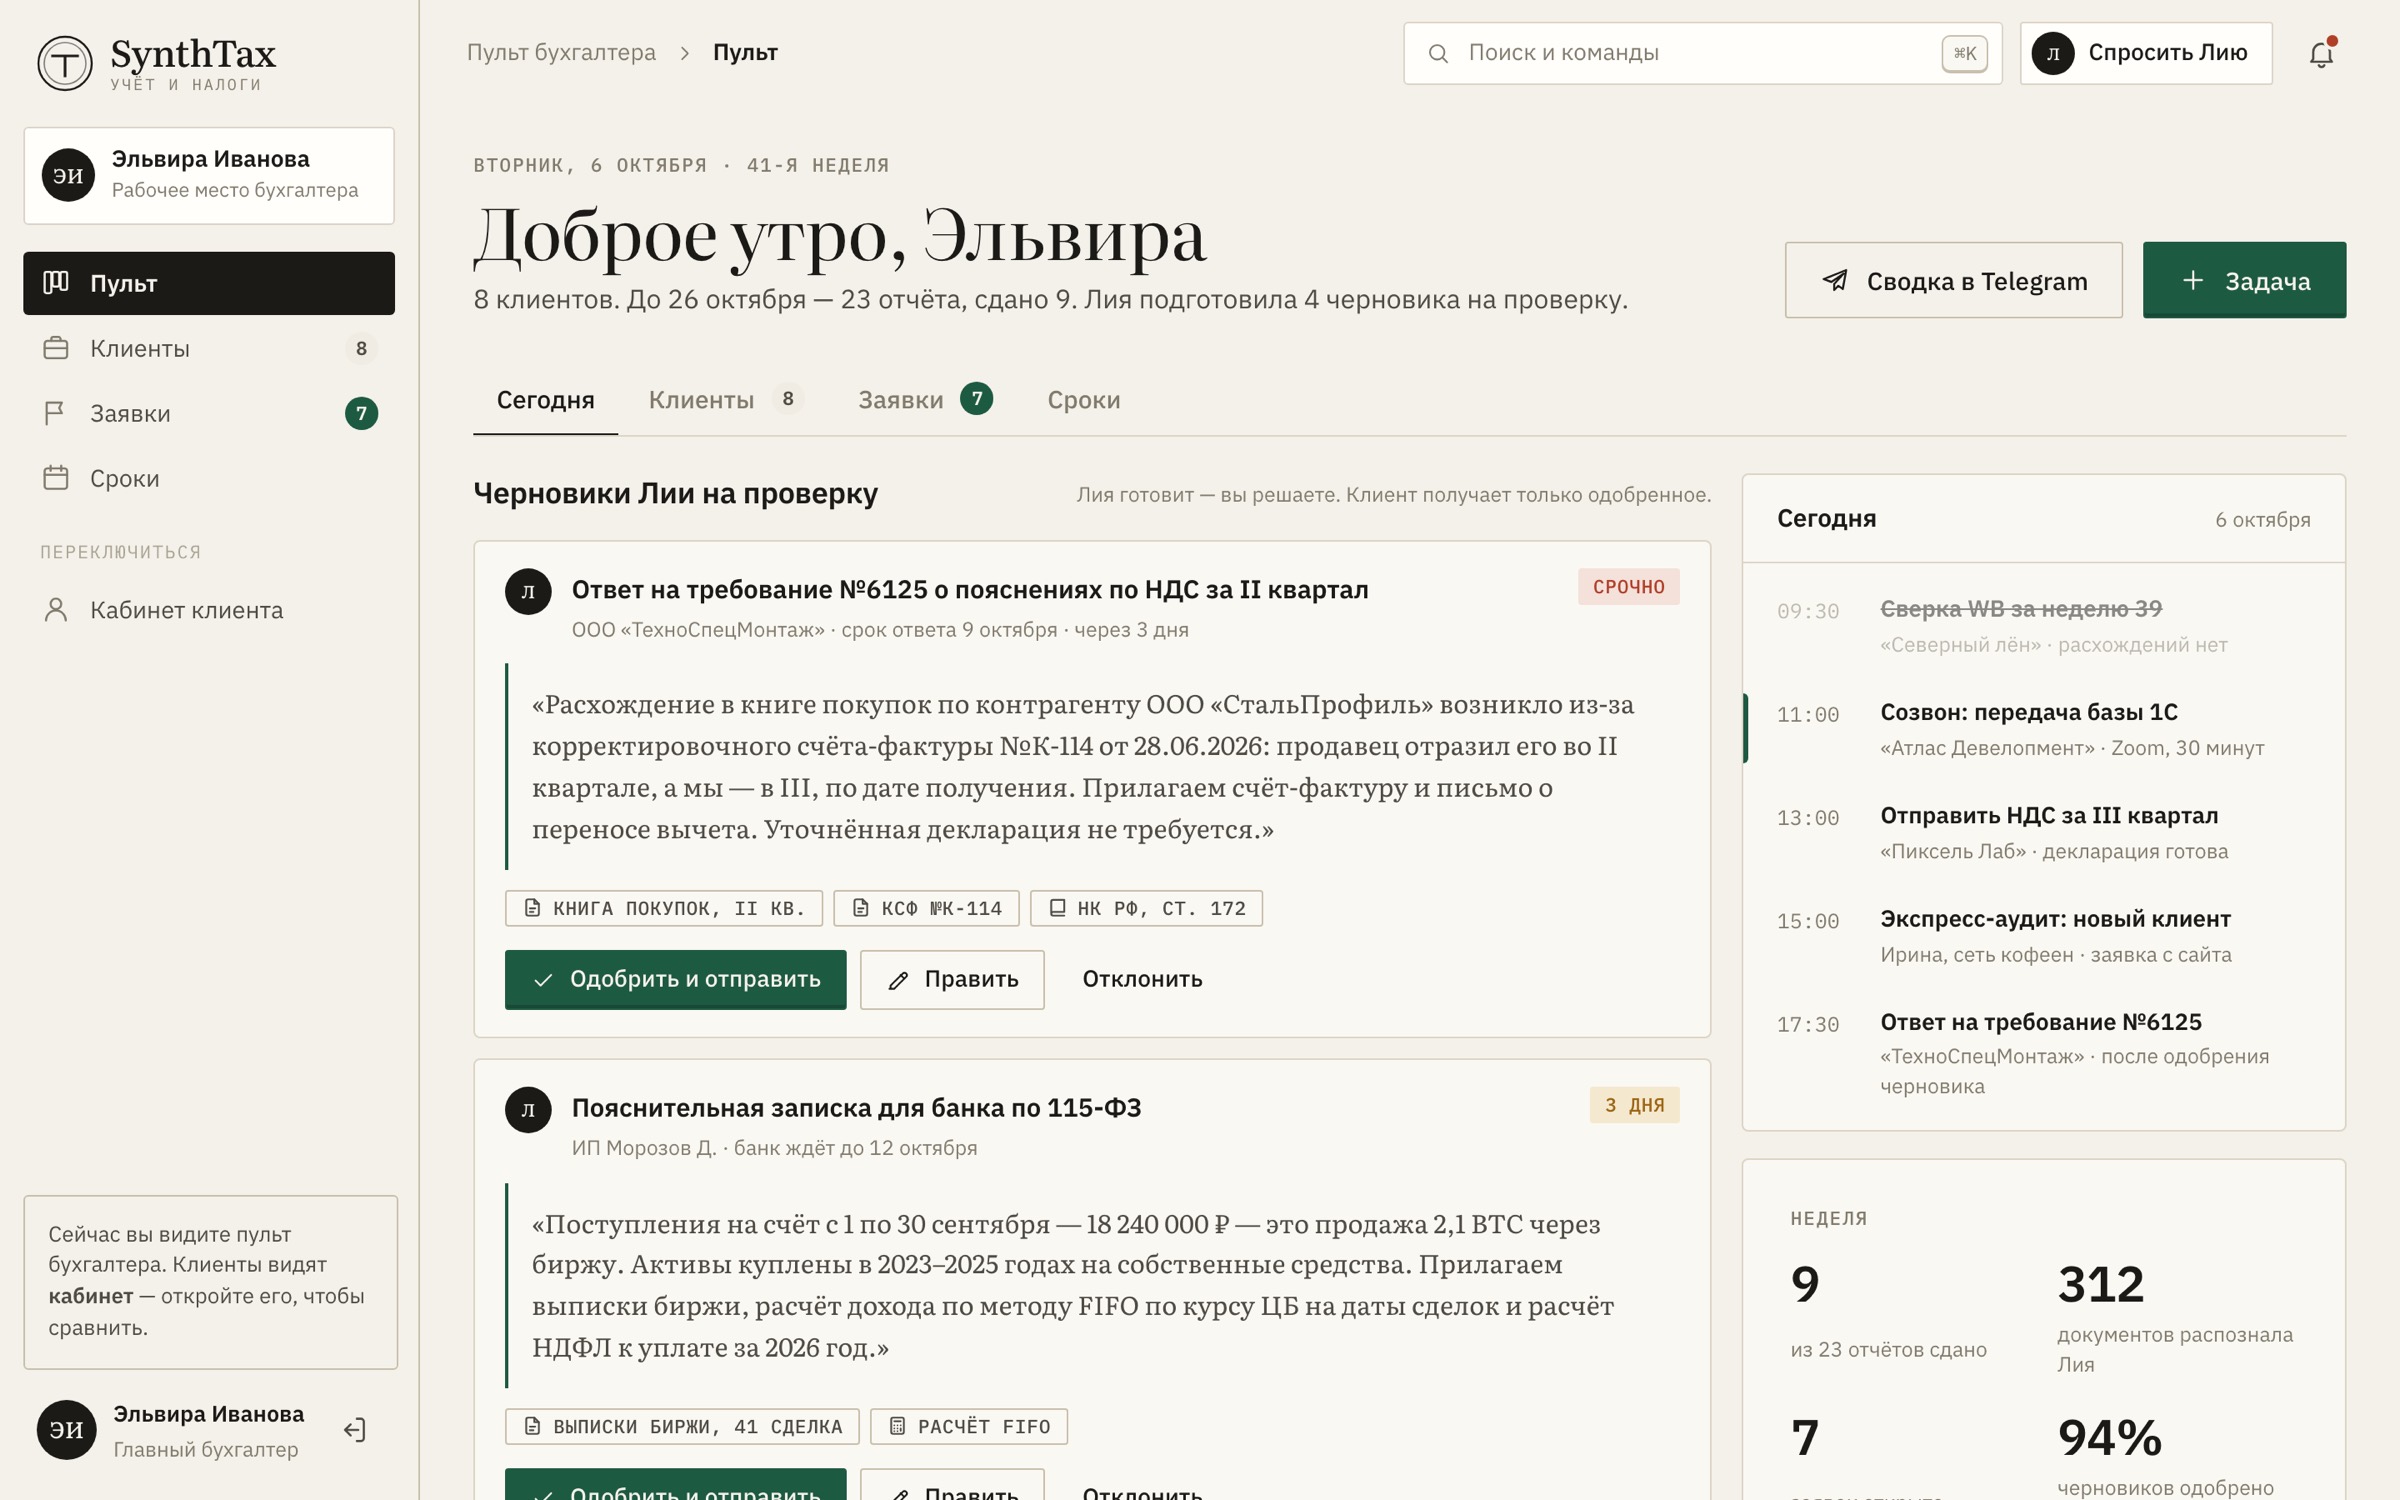Open Клиенты in the sidebar

coord(209,348)
